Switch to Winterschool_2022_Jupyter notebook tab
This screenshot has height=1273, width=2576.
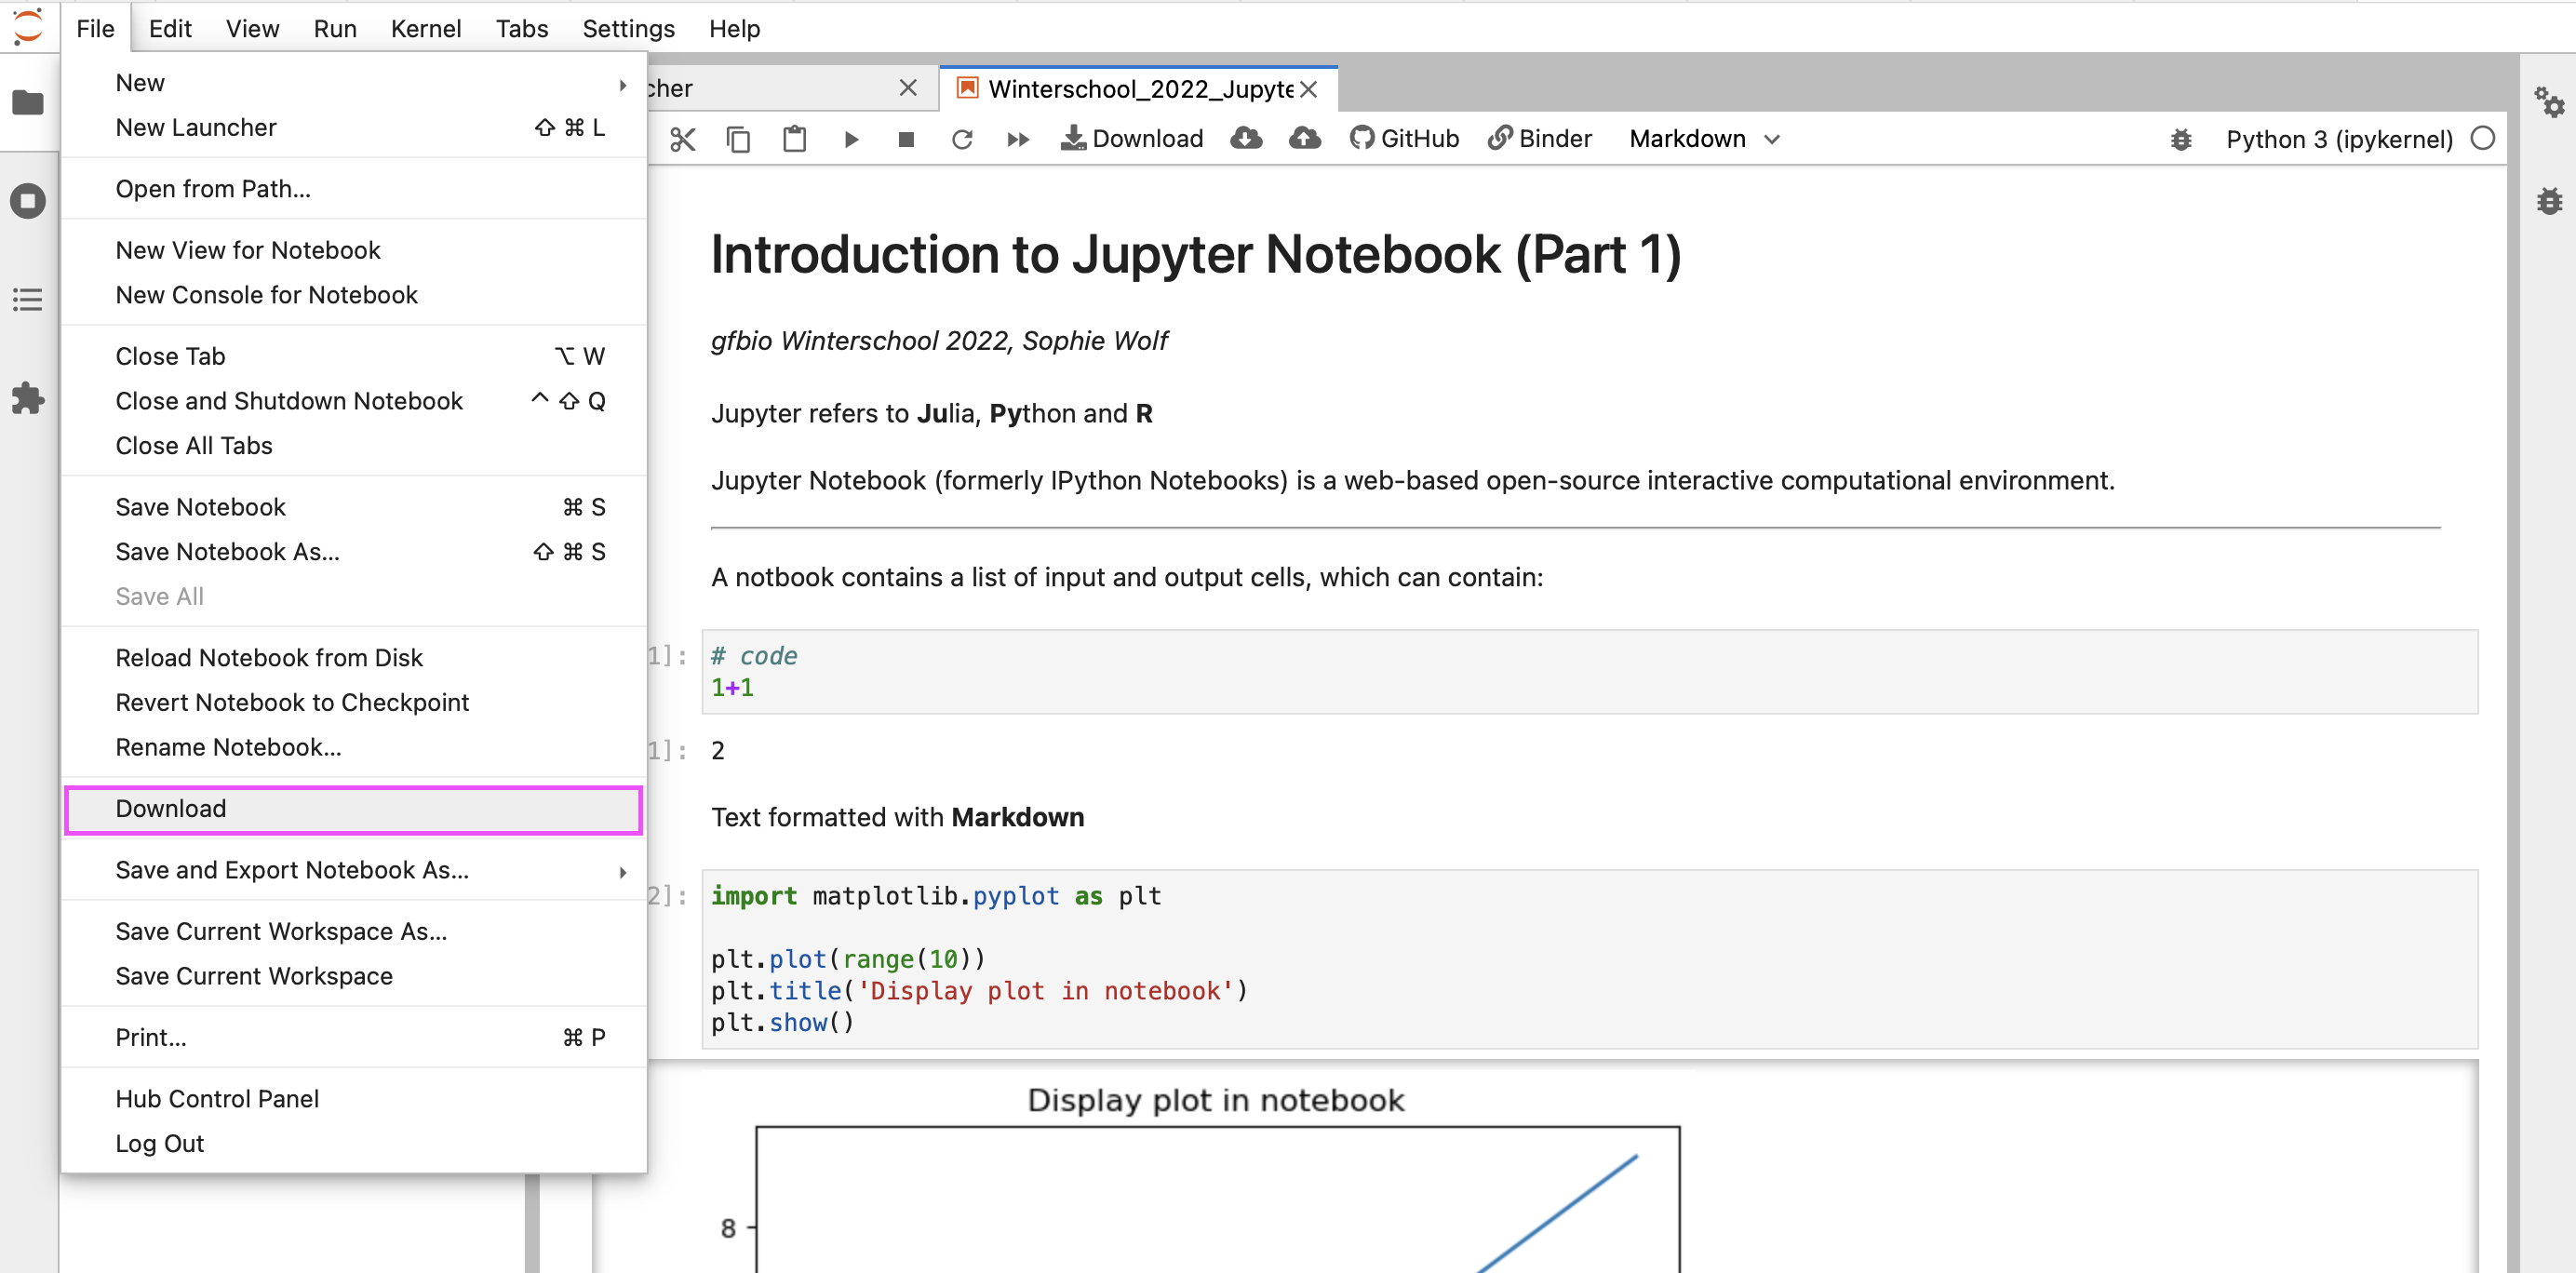coord(1138,89)
